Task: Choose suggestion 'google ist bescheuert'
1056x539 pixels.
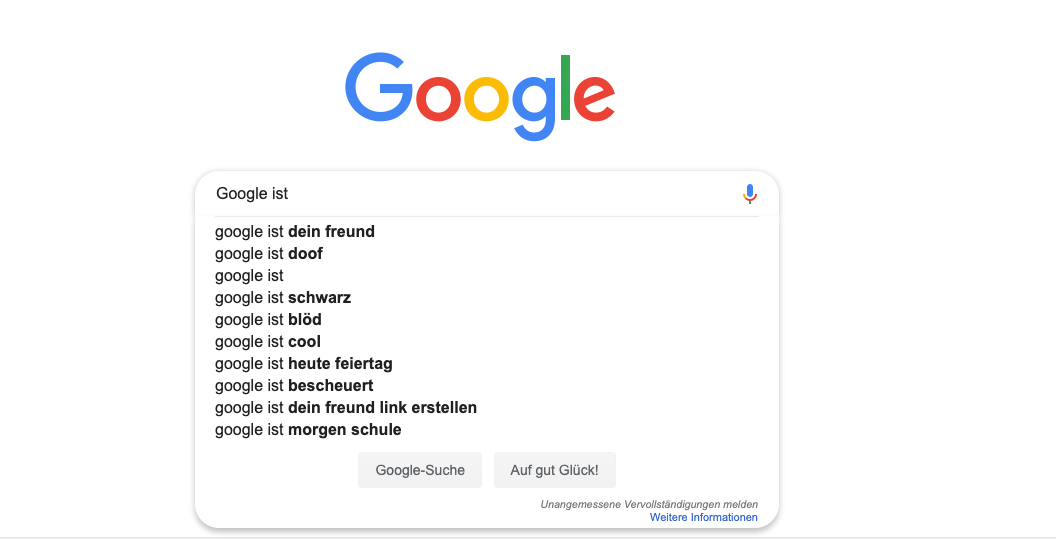Action: [486, 385]
